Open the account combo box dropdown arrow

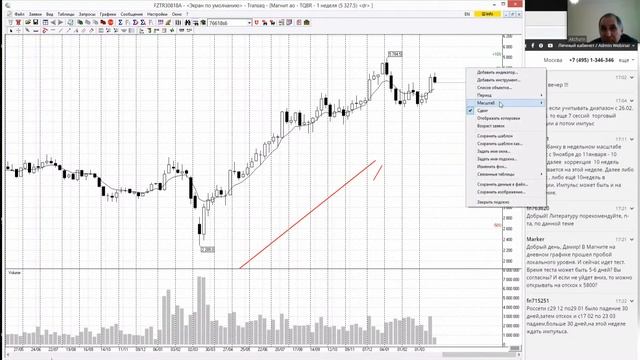(x=249, y=23)
